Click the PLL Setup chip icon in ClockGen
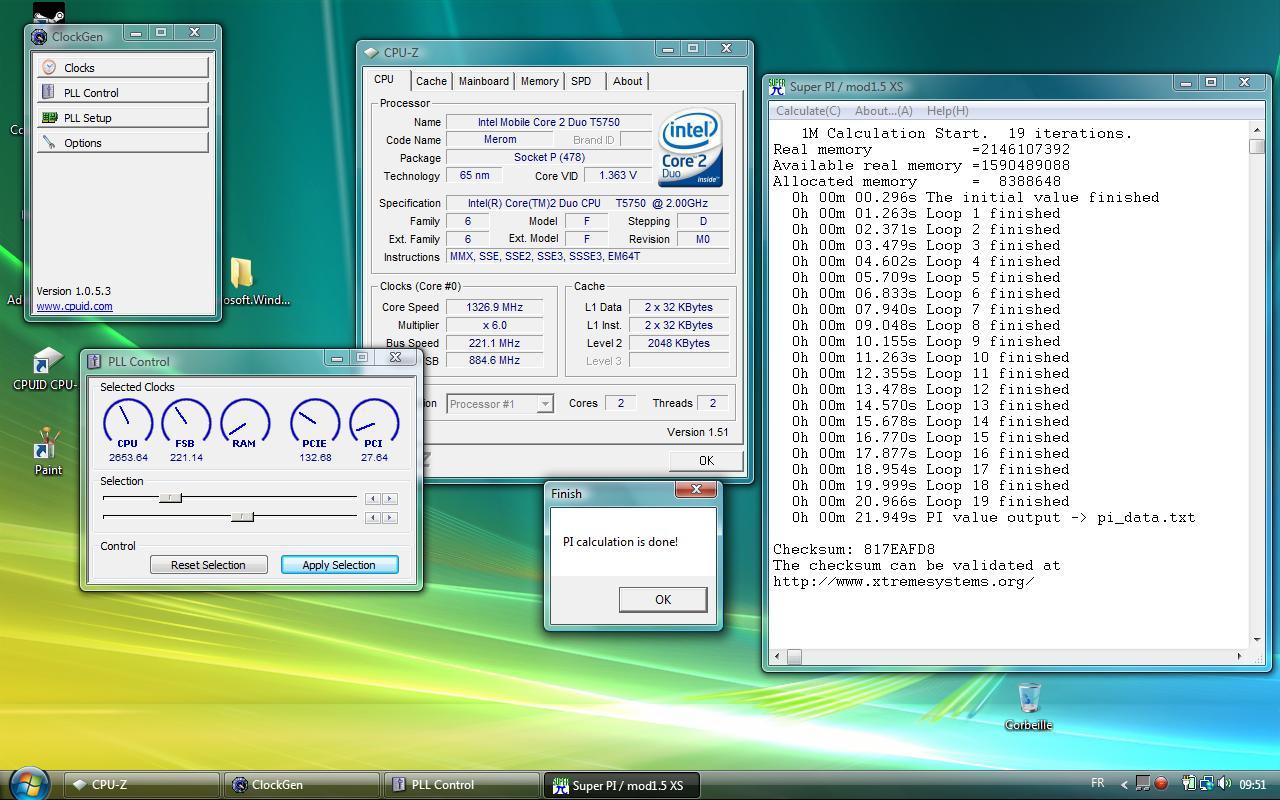1280x800 pixels. [x=49, y=117]
